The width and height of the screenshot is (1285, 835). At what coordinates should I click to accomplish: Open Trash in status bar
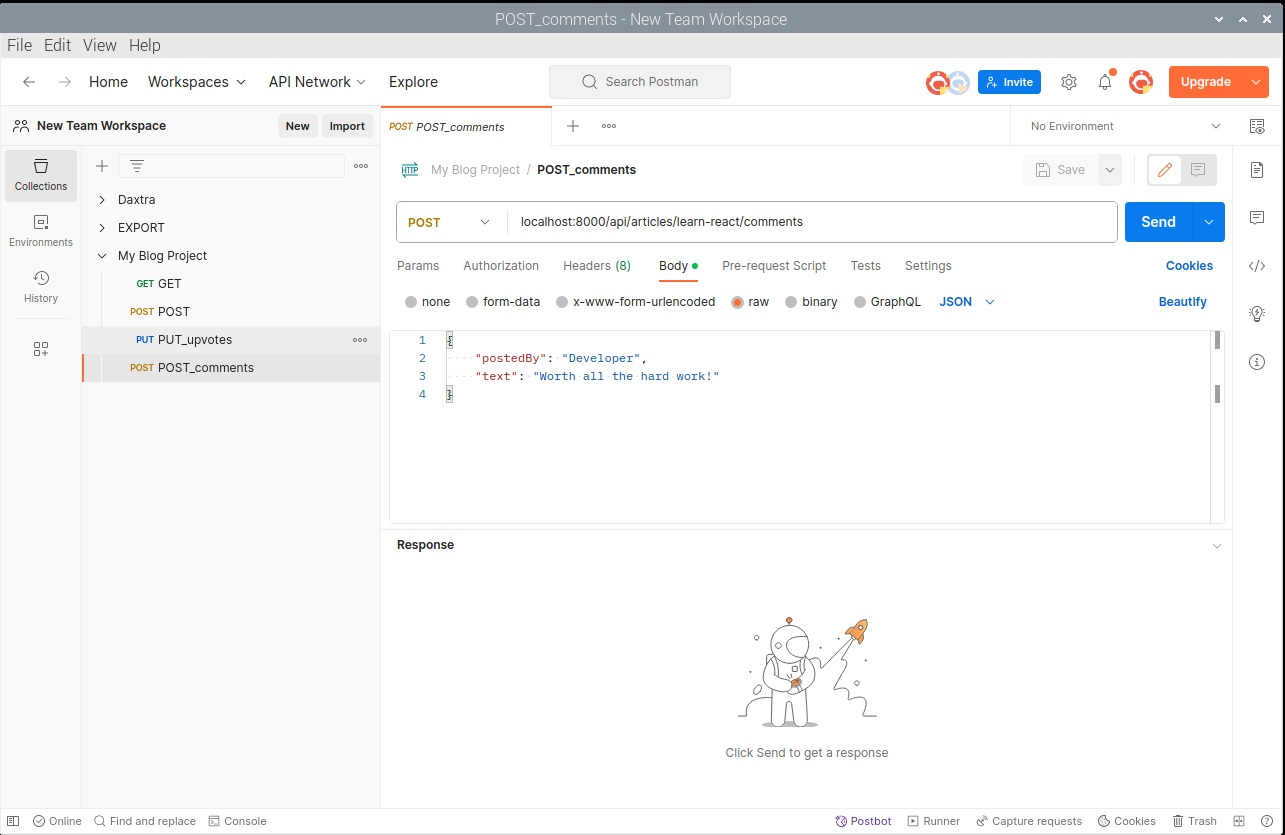coord(1194,821)
